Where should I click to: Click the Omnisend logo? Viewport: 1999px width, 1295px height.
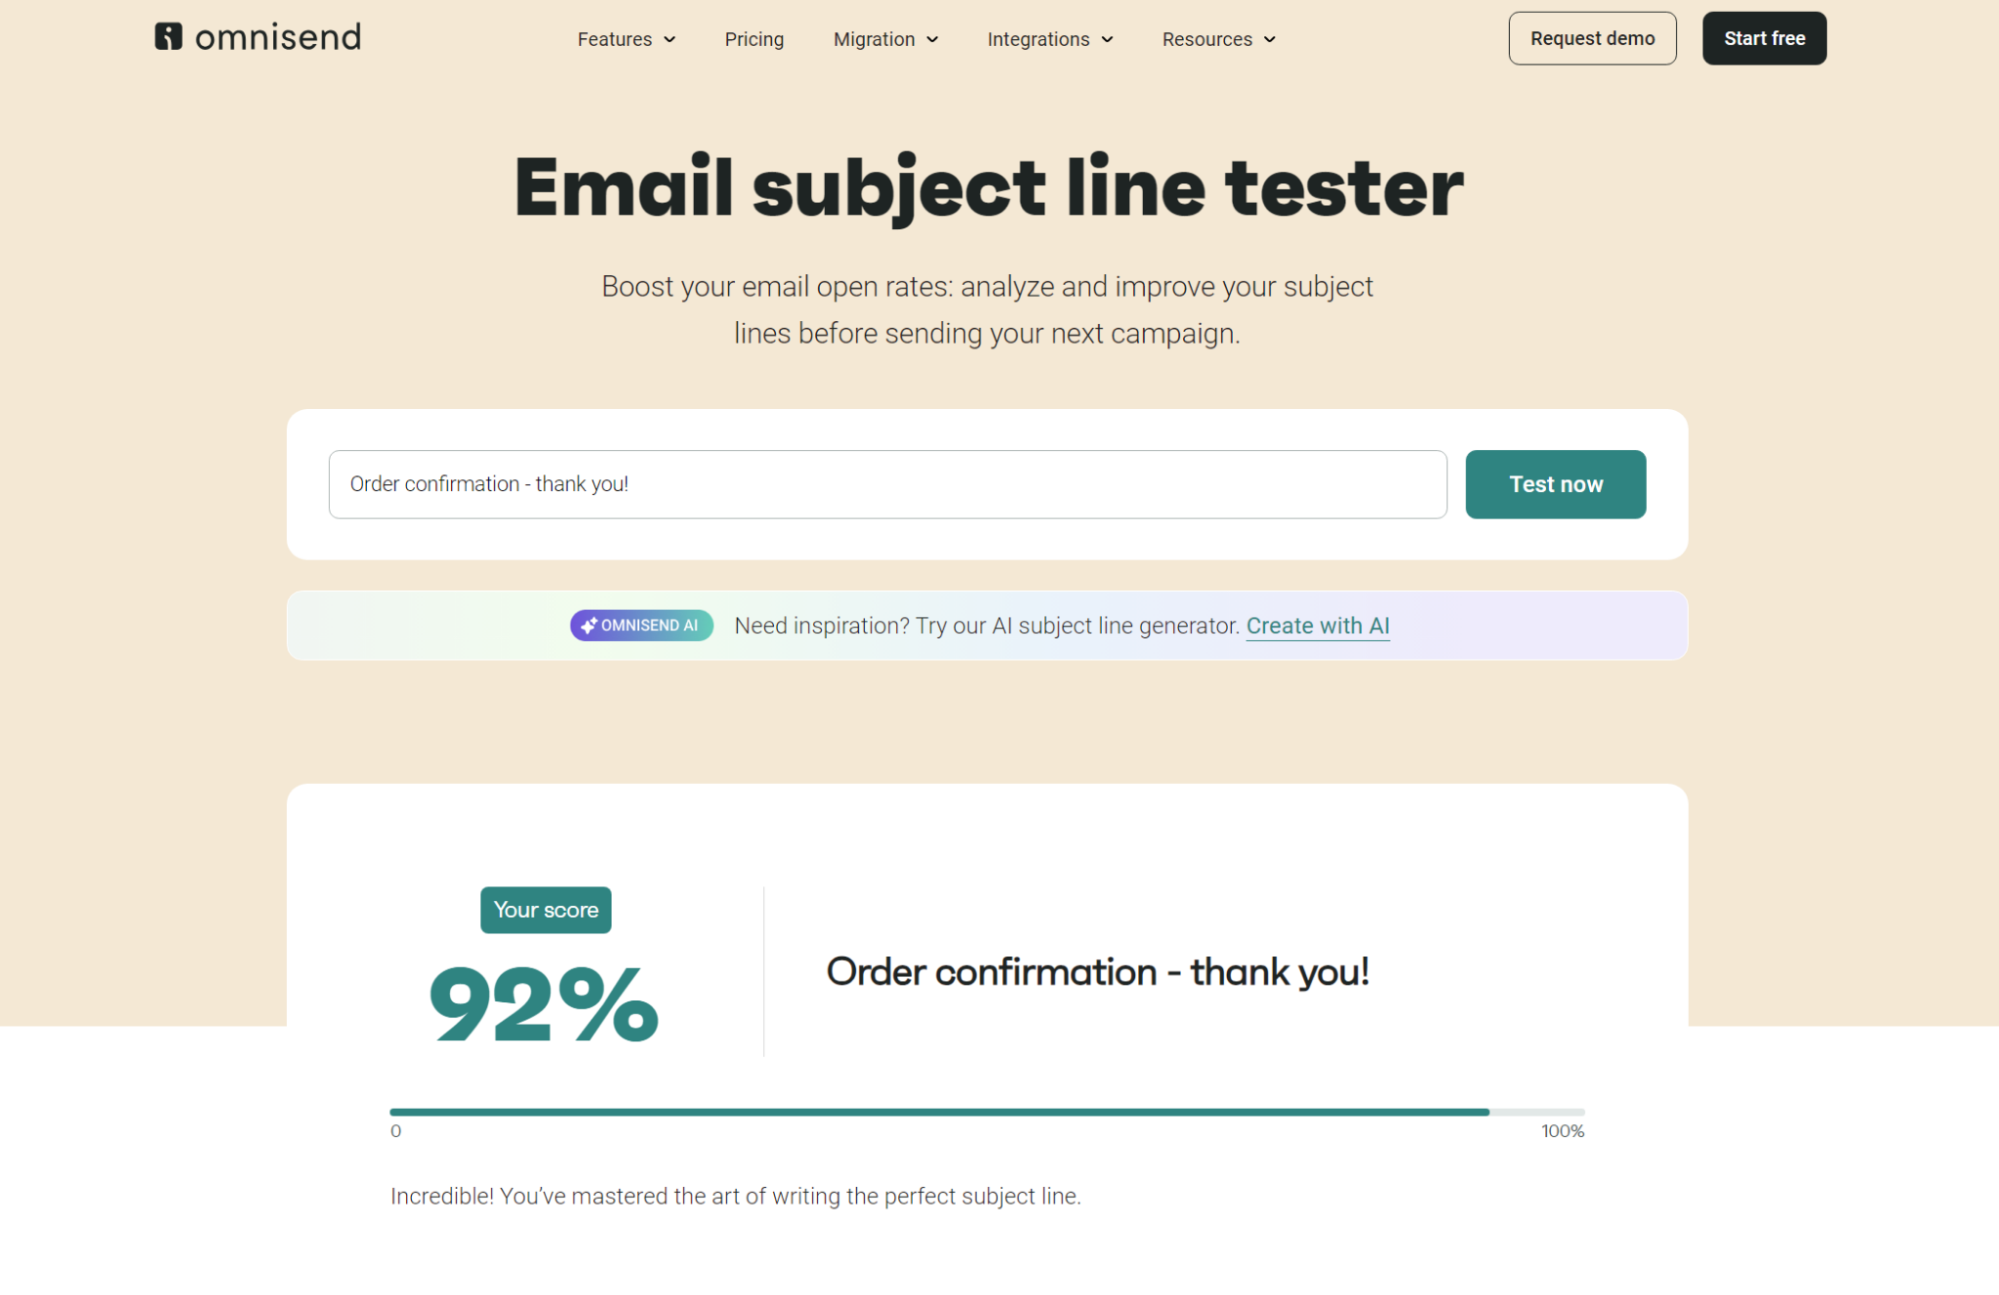[258, 37]
